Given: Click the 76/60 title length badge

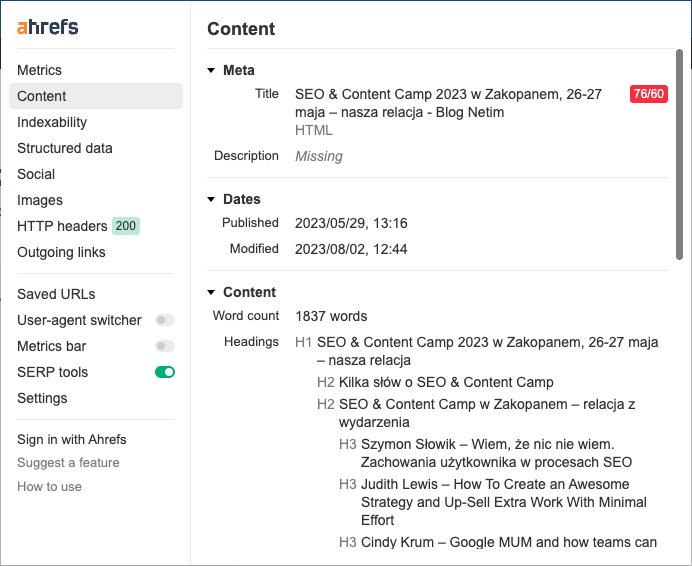Looking at the screenshot, I should point(649,94).
